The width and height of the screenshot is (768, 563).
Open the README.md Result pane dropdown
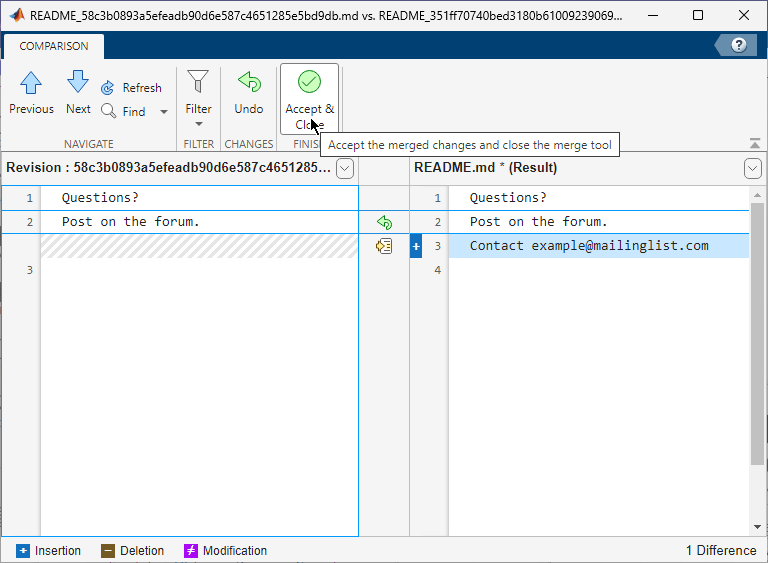point(753,168)
